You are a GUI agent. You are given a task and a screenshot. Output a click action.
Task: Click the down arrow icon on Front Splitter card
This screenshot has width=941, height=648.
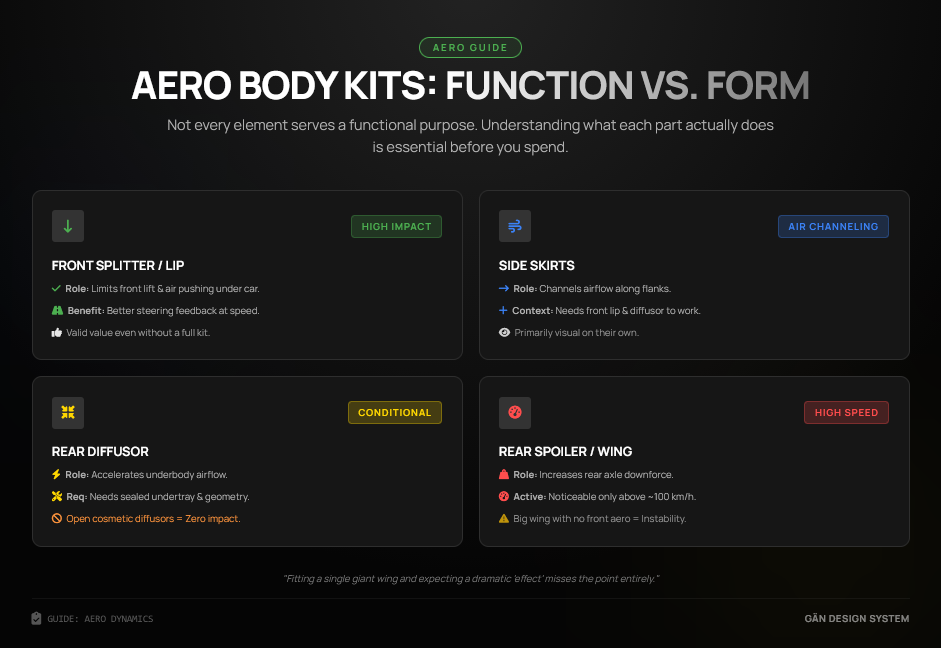pyautogui.click(x=68, y=226)
